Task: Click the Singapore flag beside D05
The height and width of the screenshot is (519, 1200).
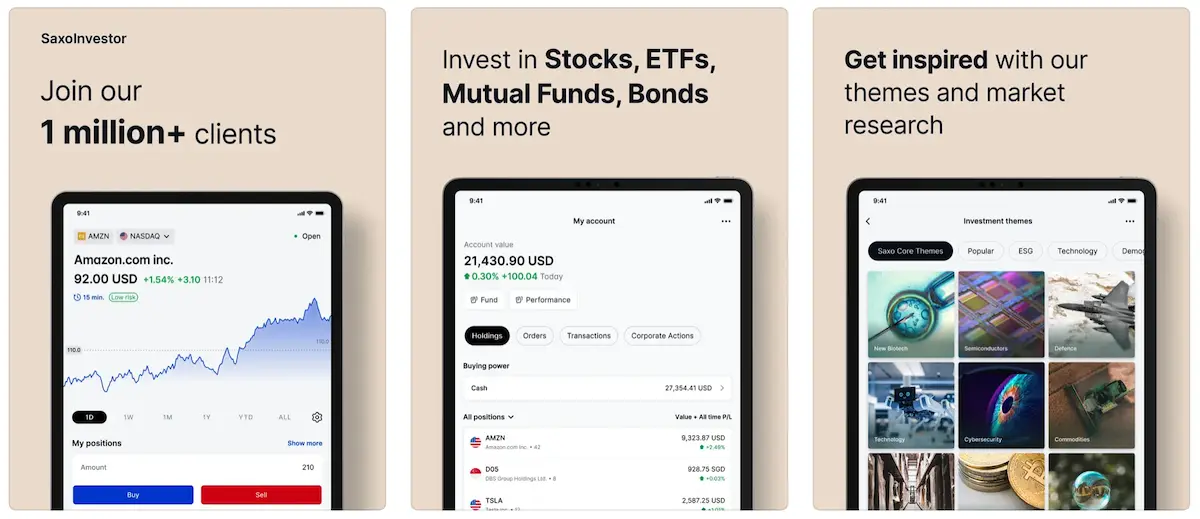Action: (x=476, y=473)
